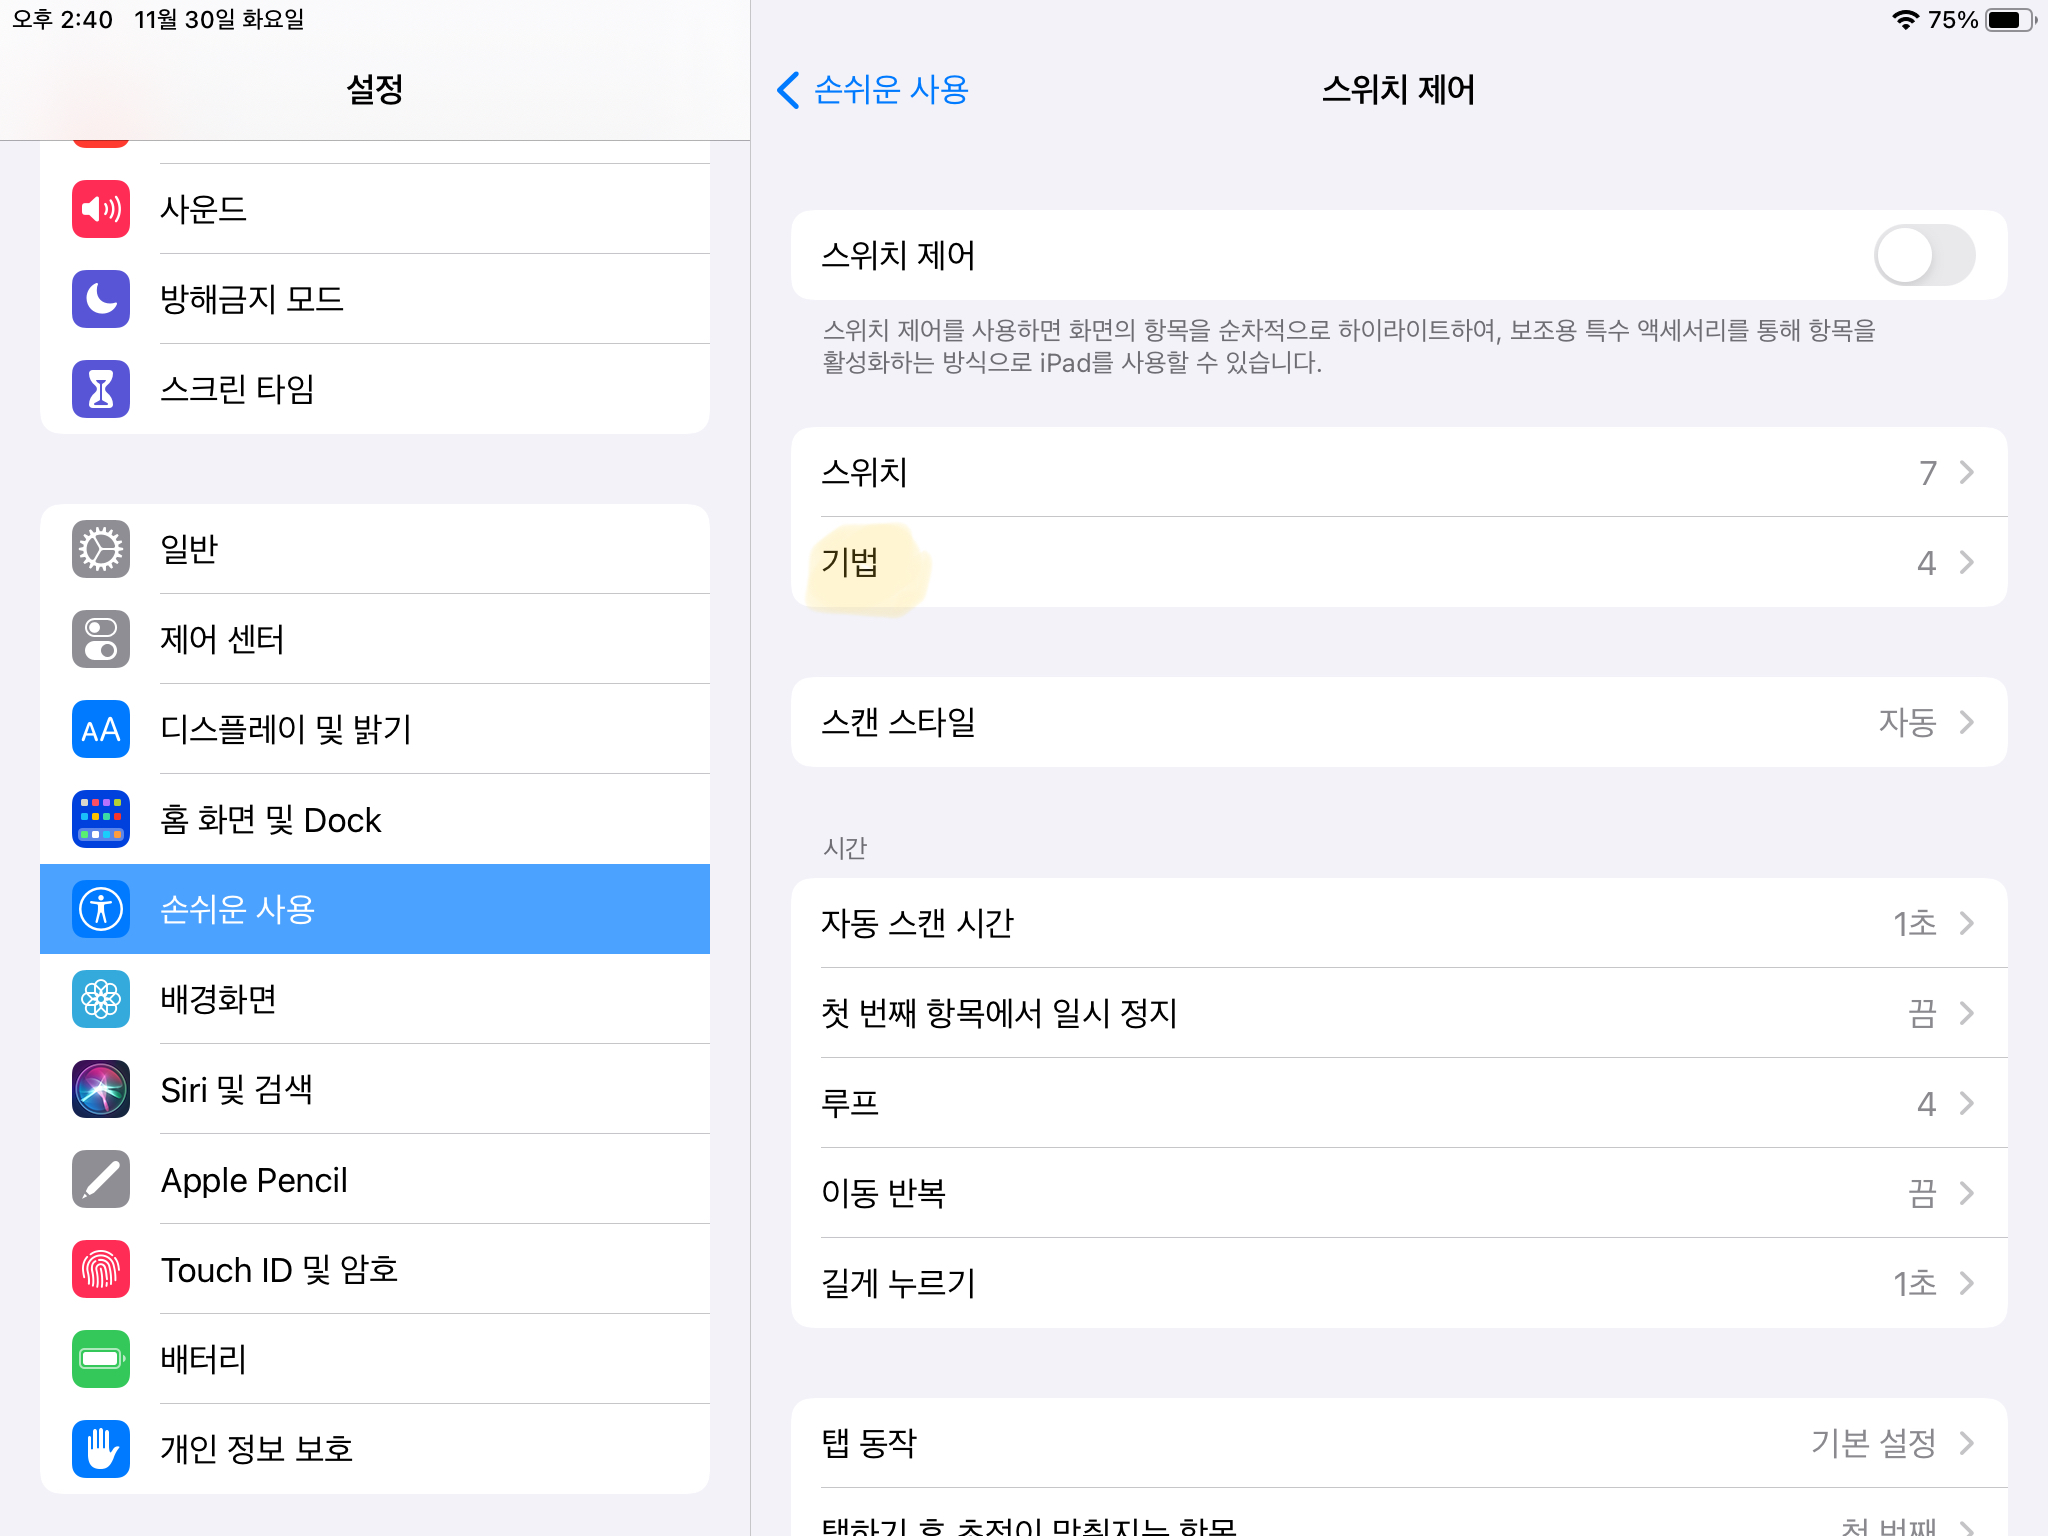Tap the 개인 정보 보호 hand icon
Image resolution: width=2048 pixels, height=1536 pixels.
[101, 1449]
